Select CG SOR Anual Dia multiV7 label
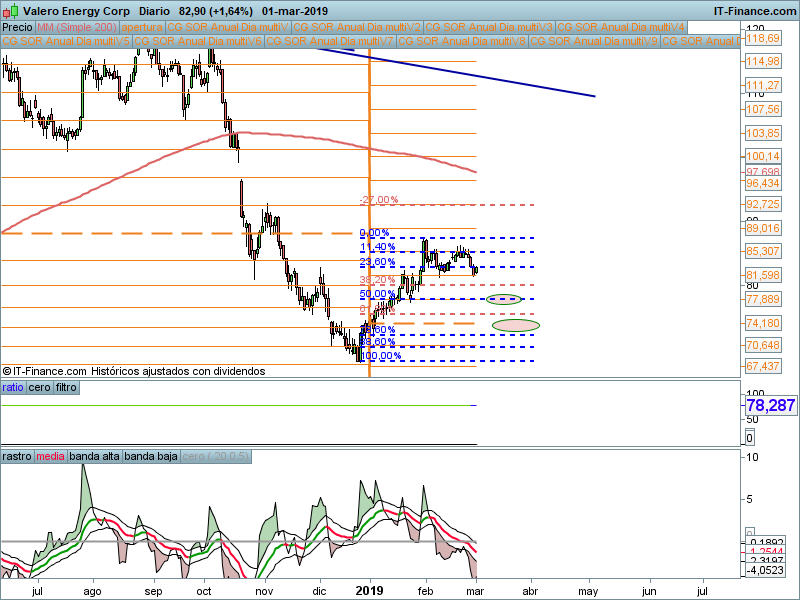The image size is (800, 600). point(330,41)
